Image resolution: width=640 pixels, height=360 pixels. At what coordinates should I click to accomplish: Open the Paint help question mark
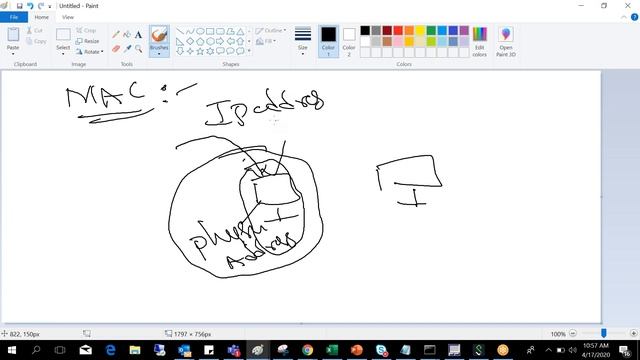(634, 17)
